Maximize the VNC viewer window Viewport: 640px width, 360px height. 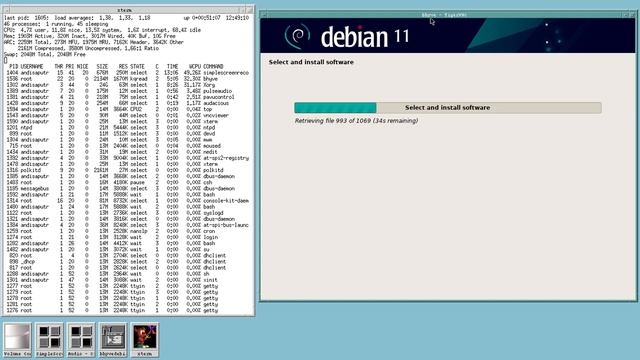(632, 15)
